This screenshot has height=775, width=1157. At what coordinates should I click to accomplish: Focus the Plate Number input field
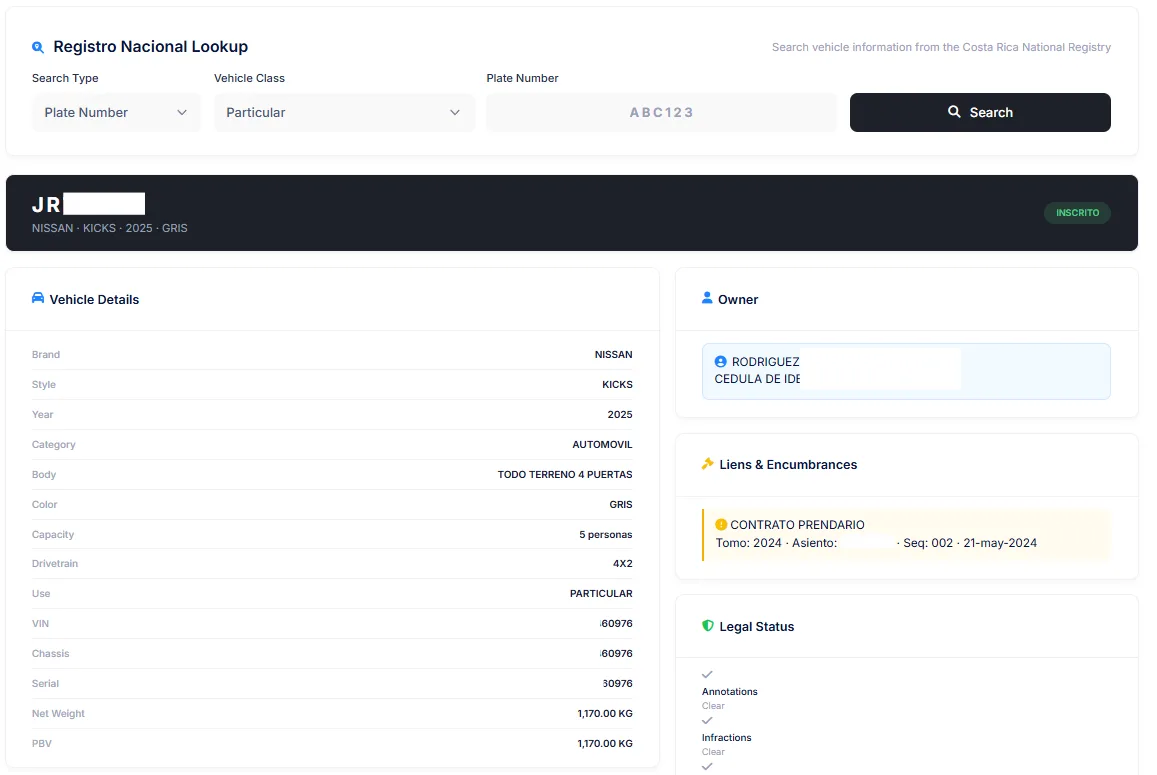point(661,112)
